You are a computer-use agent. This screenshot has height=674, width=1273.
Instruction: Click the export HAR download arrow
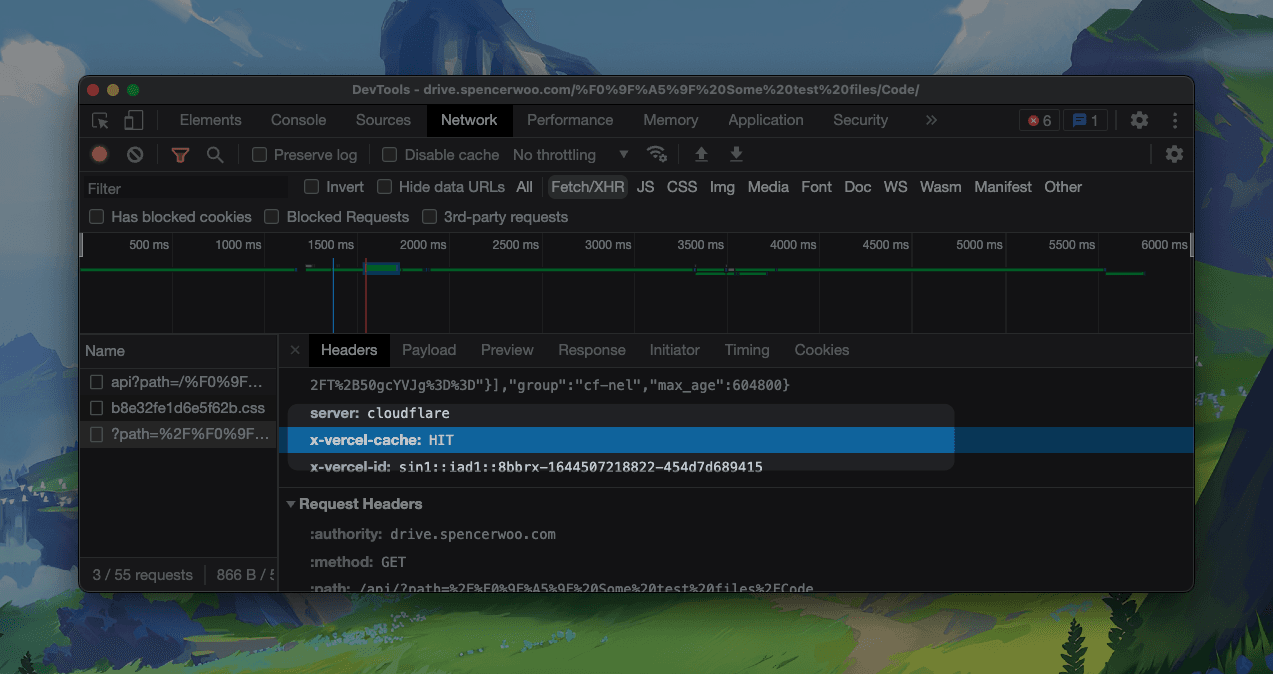click(736, 154)
